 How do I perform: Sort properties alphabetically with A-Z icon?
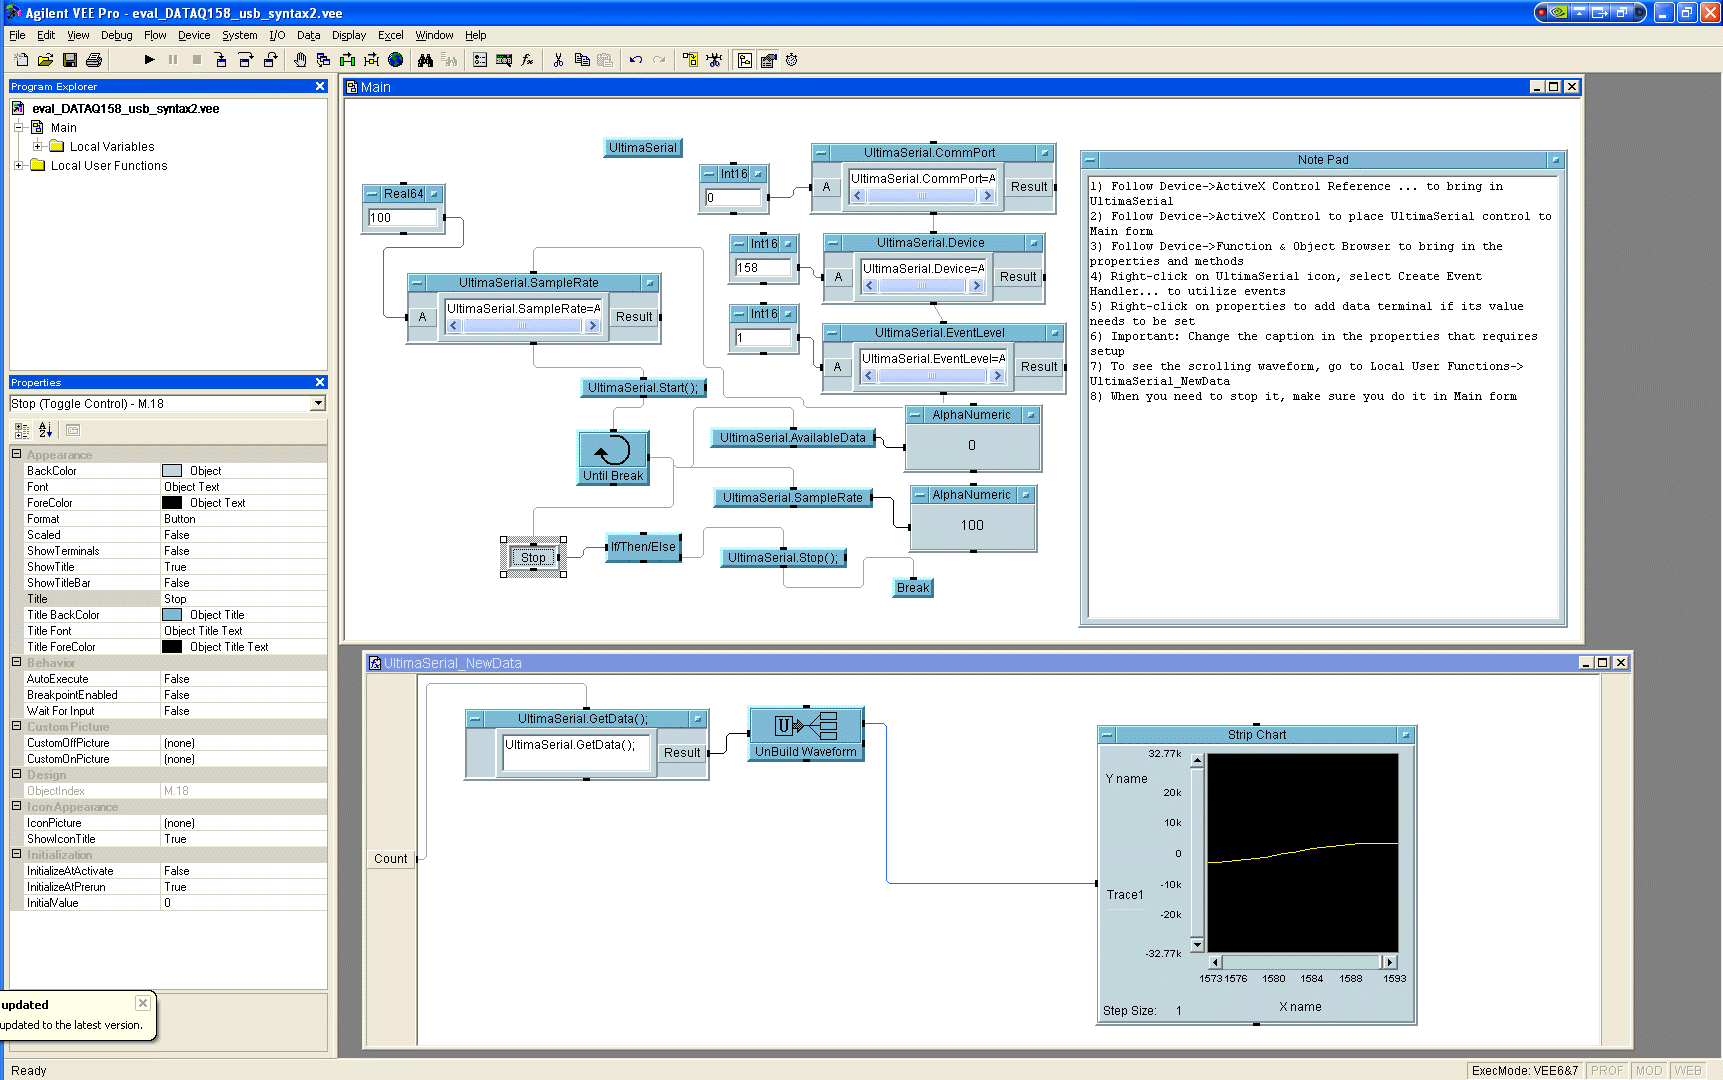(x=45, y=430)
